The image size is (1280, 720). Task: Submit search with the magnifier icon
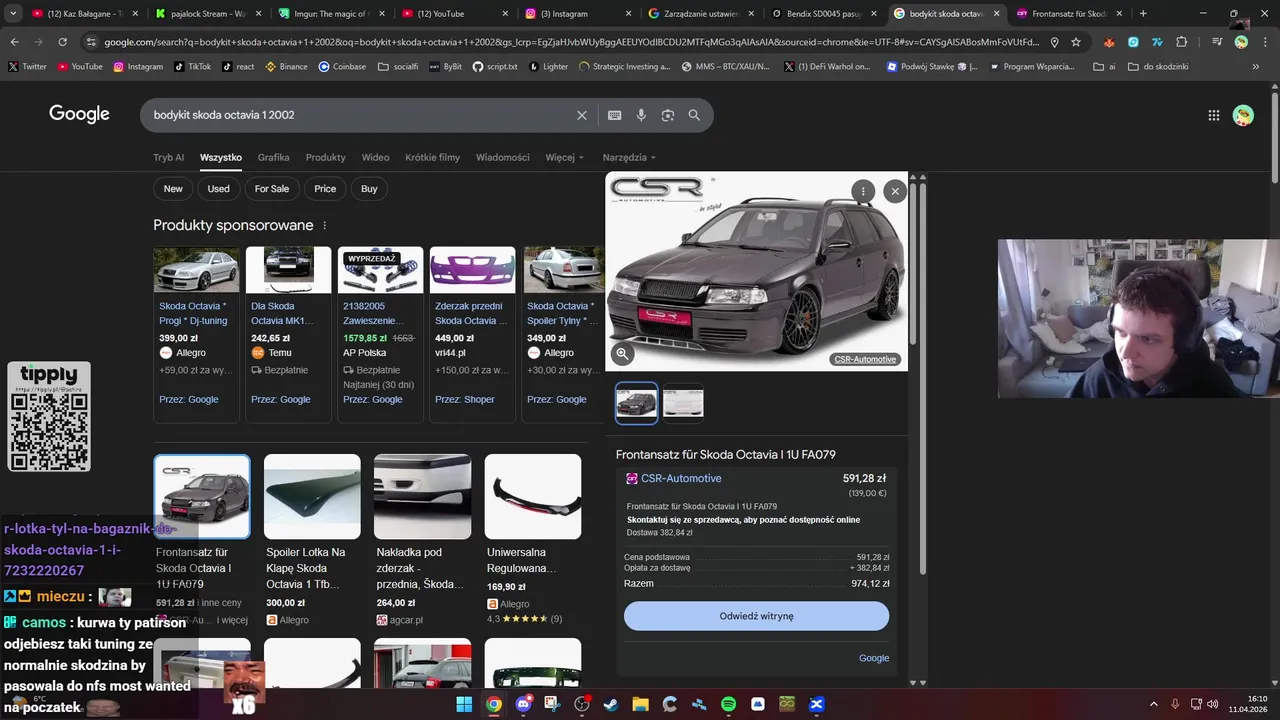click(x=694, y=115)
